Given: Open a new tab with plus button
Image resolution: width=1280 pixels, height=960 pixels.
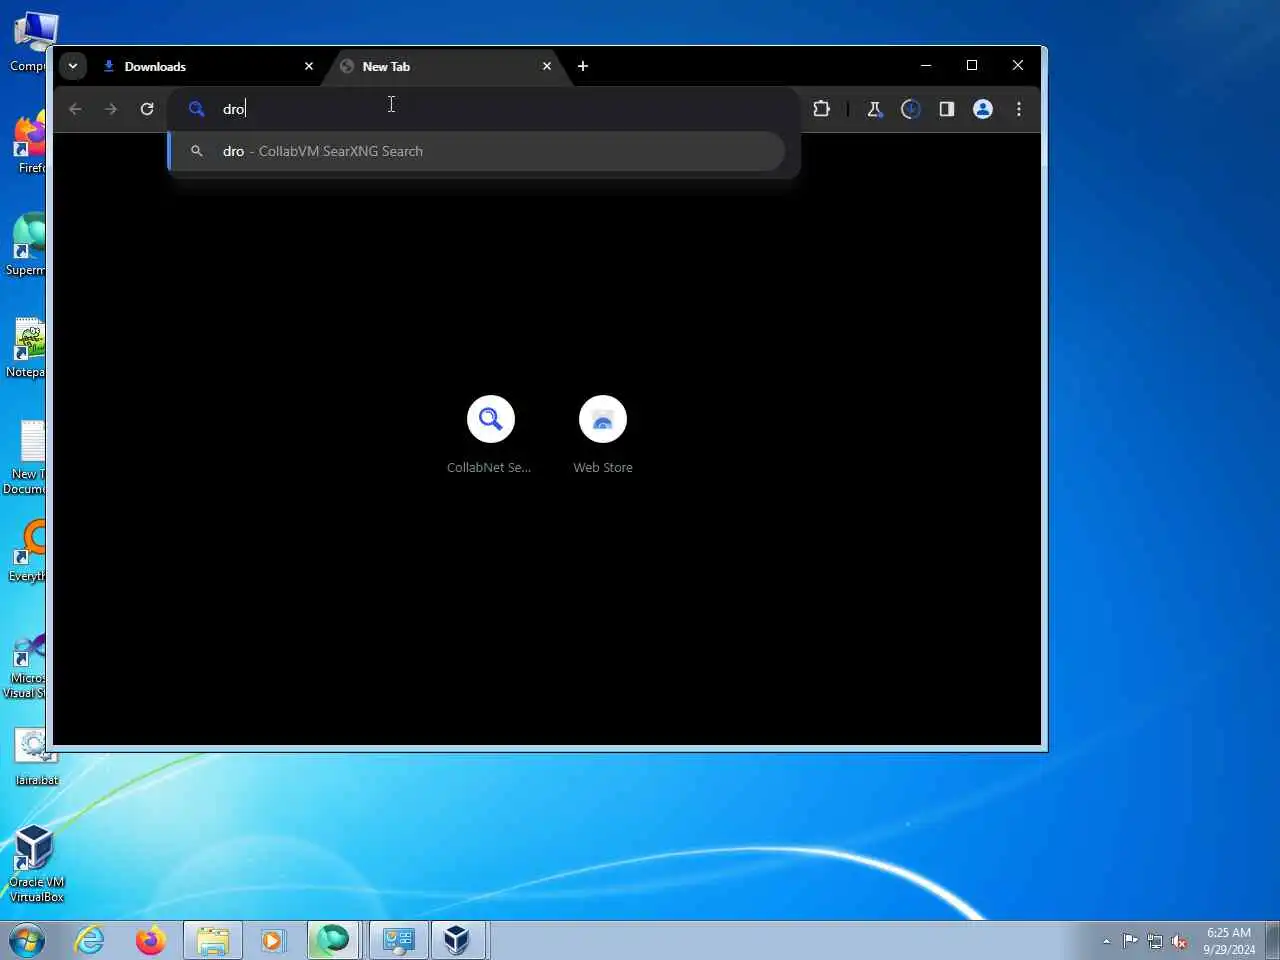Looking at the screenshot, I should [x=583, y=66].
